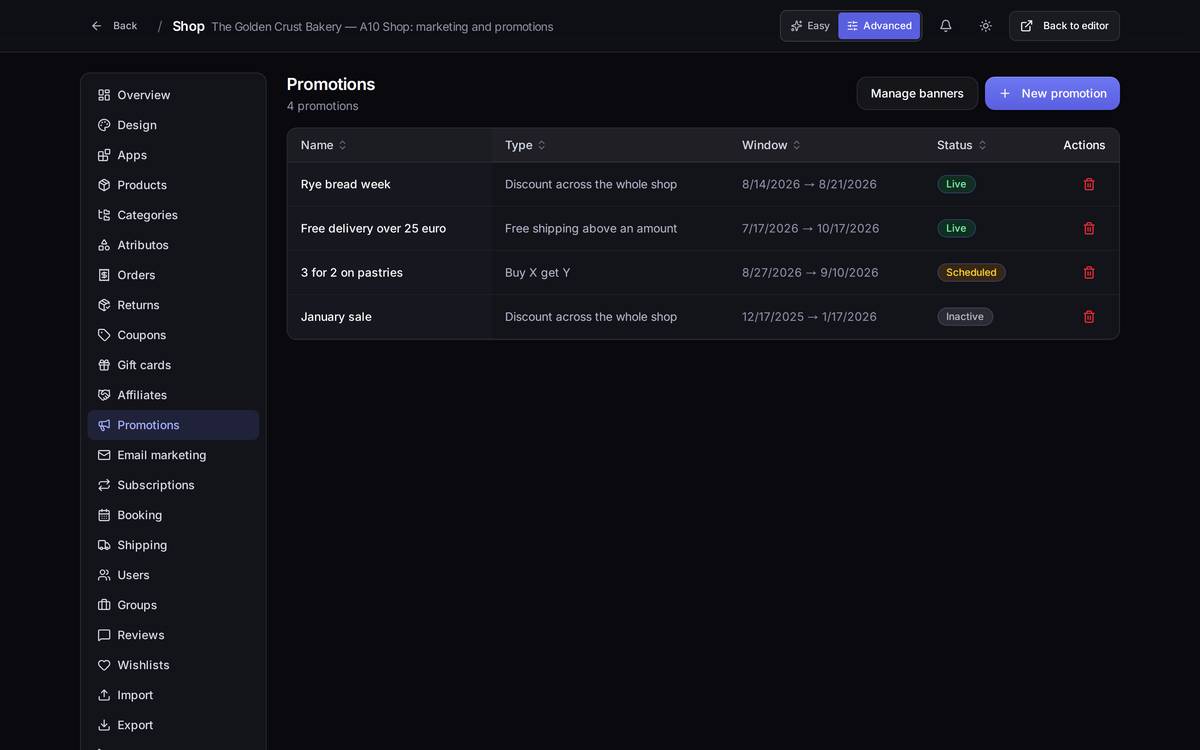Sort table by Status column
1200x750 pixels.
[962, 145]
